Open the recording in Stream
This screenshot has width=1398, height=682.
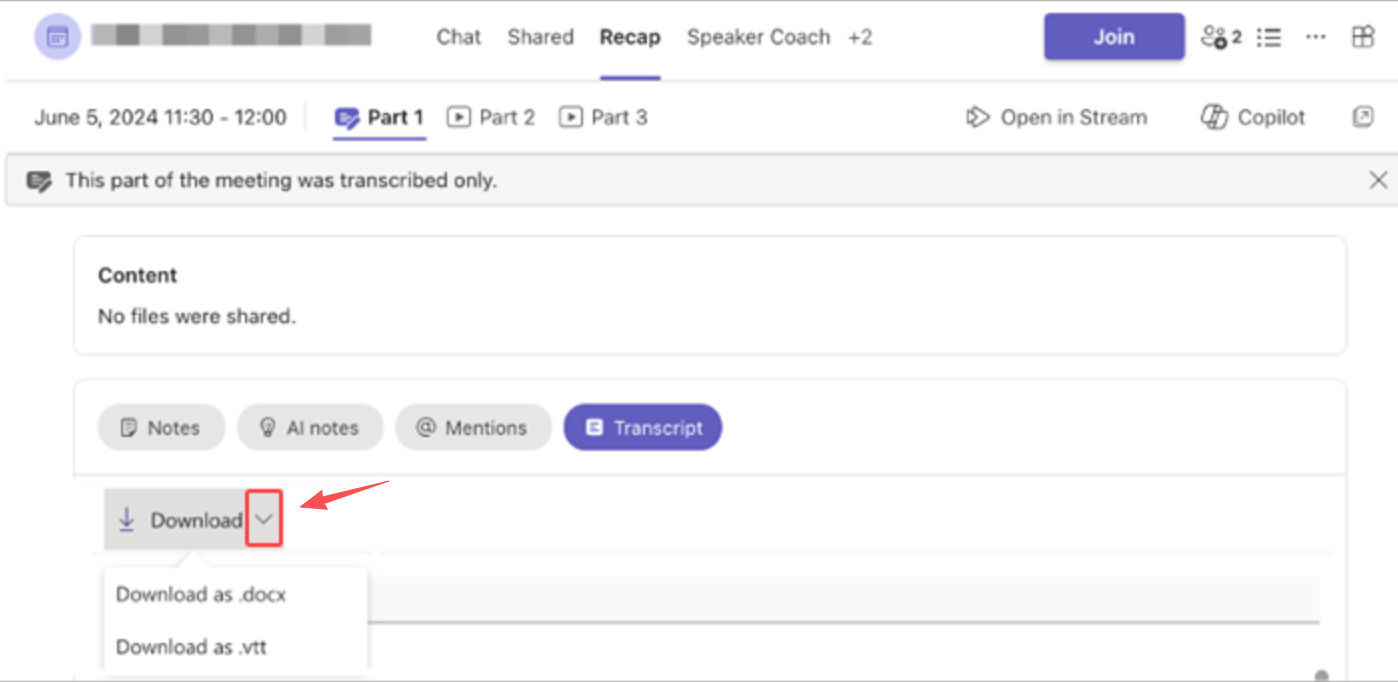tap(1056, 117)
